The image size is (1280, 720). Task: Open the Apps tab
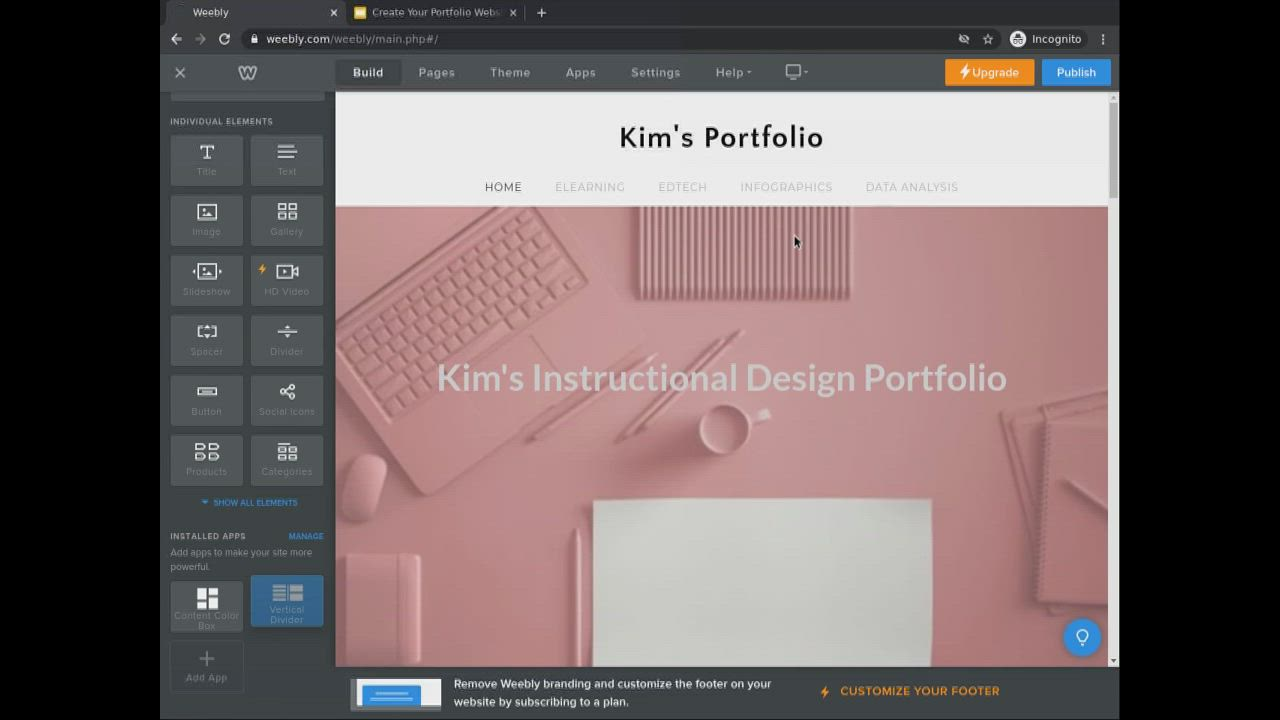click(x=580, y=72)
